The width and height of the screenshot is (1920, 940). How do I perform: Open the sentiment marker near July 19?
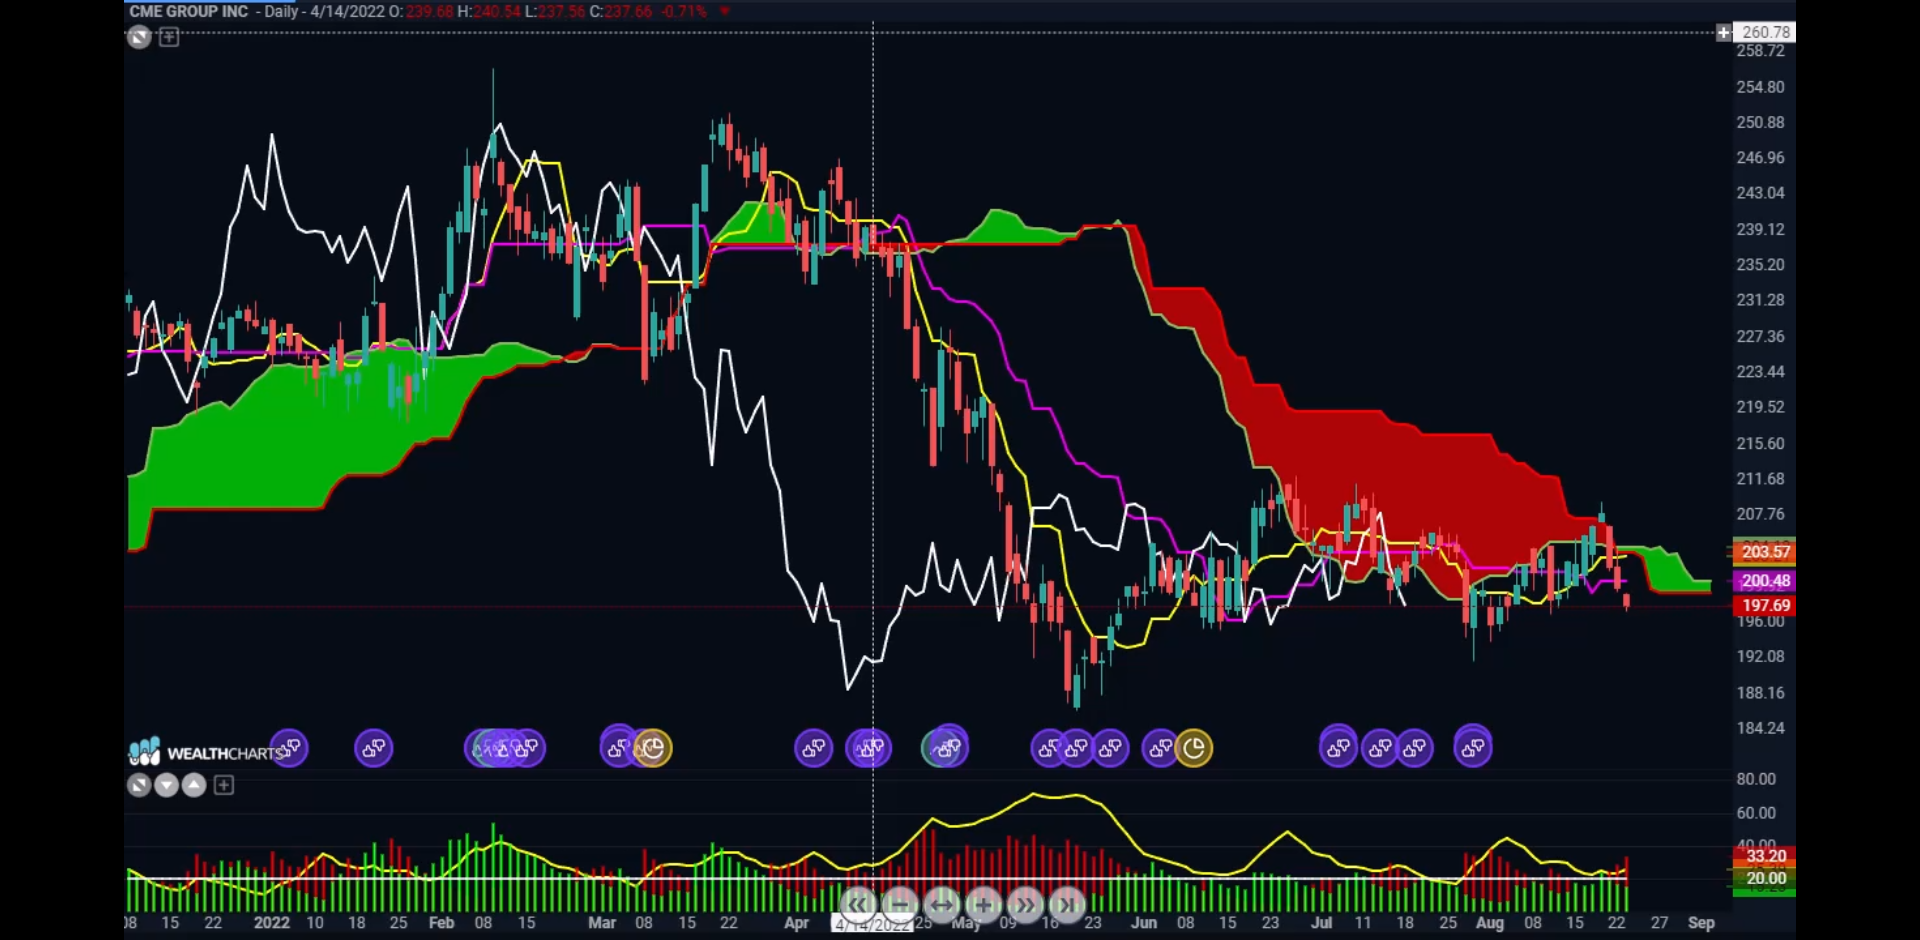pyautogui.click(x=1415, y=748)
